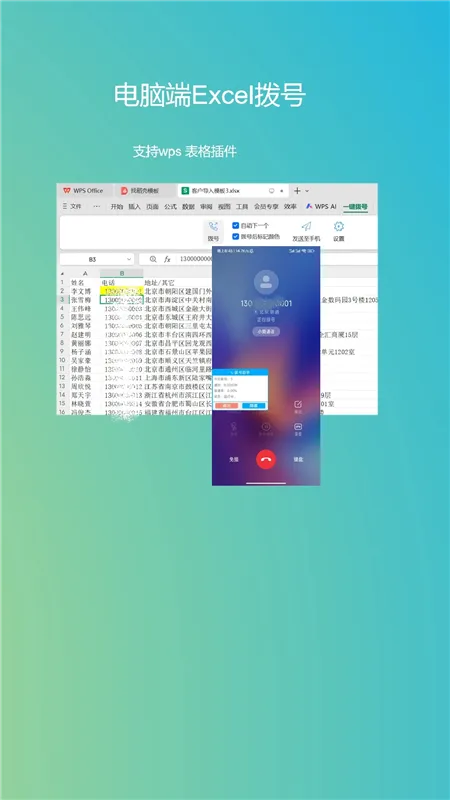The width and height of the screenshot is (450, 800).
Task: Open the 开始 ribbon tab
Action: point(117,207)
